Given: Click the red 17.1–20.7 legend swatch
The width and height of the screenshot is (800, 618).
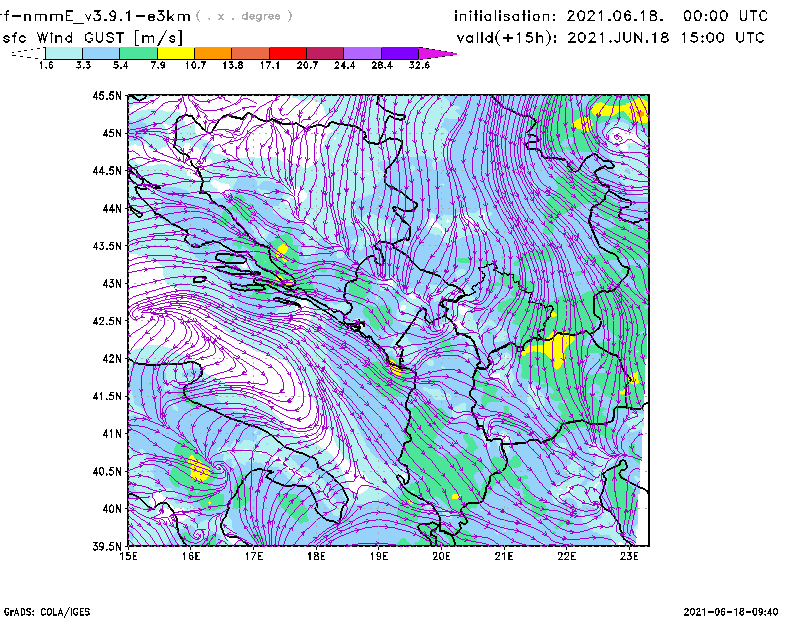Looking at the screenshot, I should tap(288, 53).
